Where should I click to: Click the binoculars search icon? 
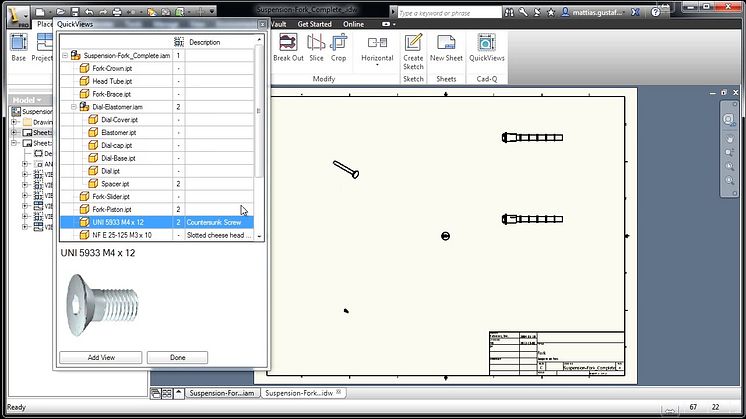click(509, 12)
